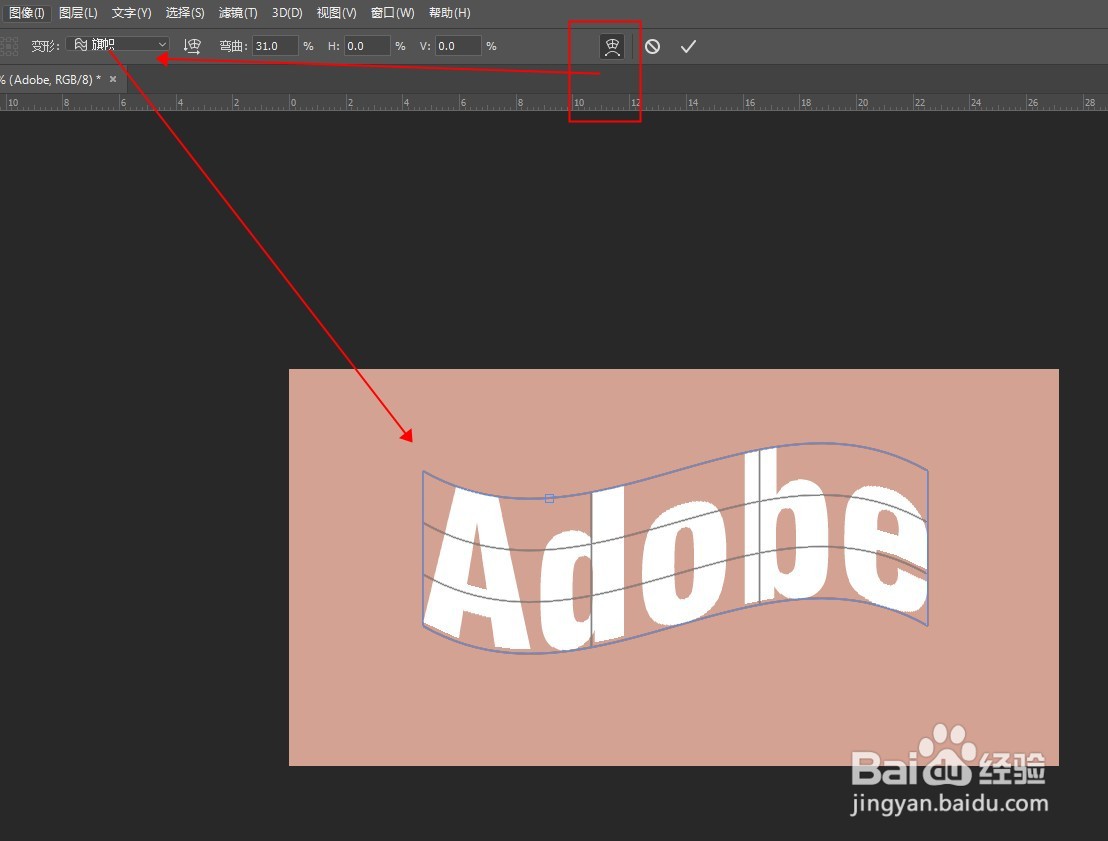
Task: Click the warp top-edge control point handle
Action: pos(550,499)
